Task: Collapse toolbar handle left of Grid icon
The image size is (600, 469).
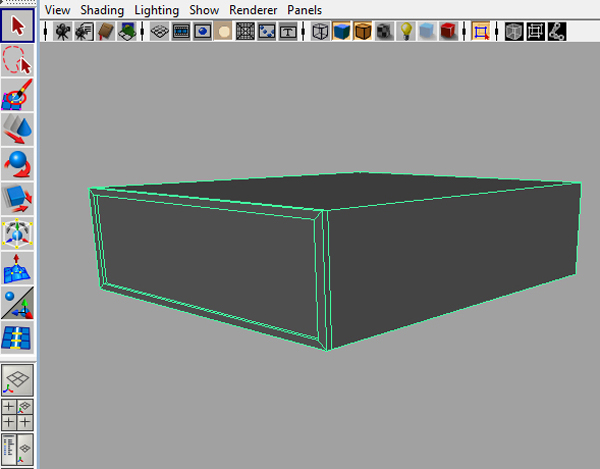Action: click(142, 31)
